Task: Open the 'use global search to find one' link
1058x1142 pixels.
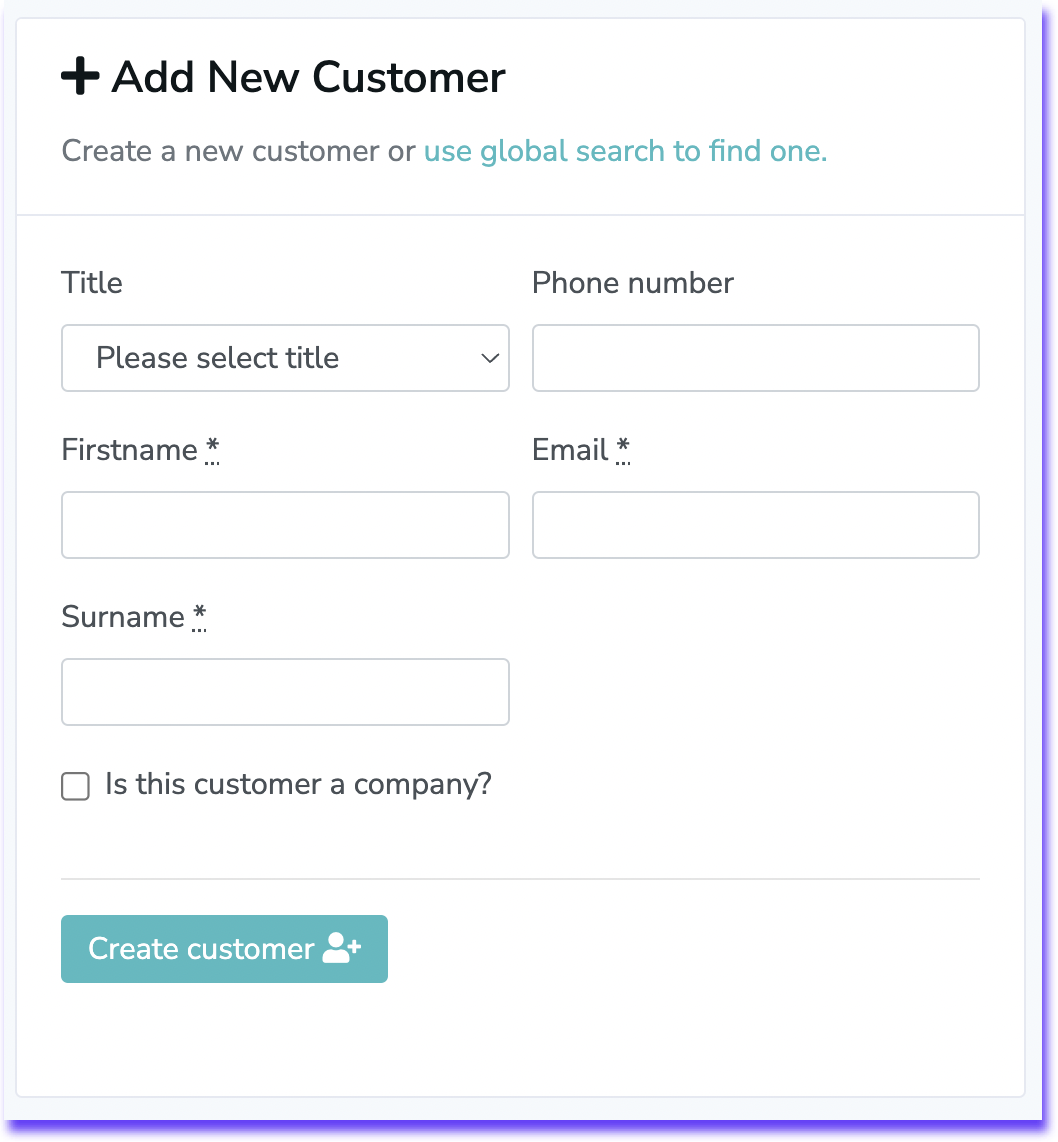Action: coord(625,151)
